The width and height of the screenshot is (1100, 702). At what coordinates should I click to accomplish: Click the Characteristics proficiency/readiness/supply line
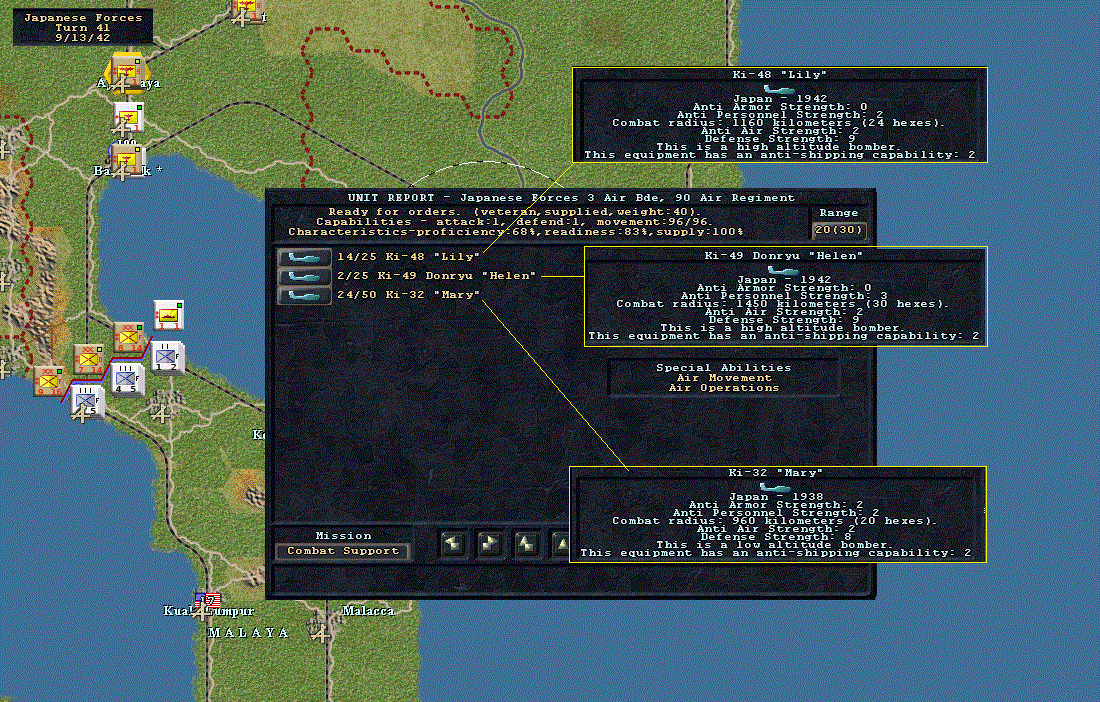(x=516, y=231)
